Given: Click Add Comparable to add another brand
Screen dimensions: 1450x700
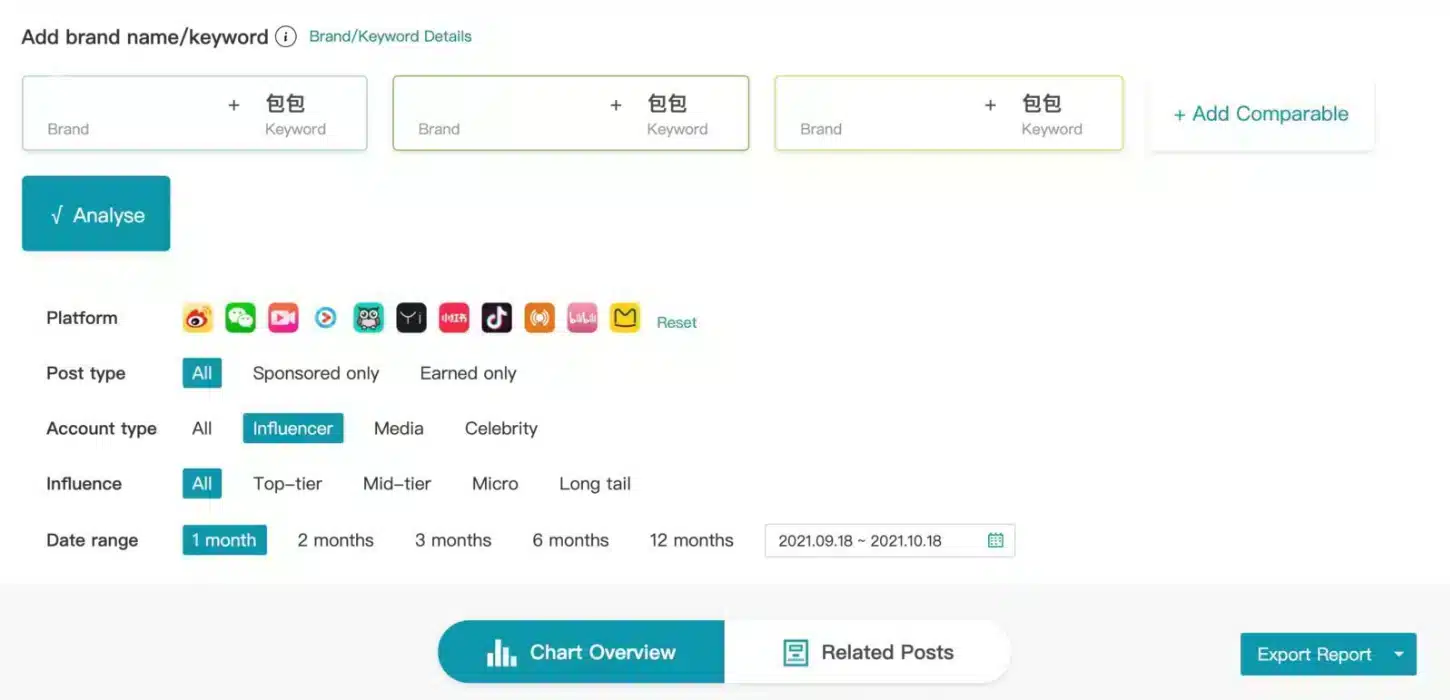Looking at the screenshot, I should [x=1261, y=114].
